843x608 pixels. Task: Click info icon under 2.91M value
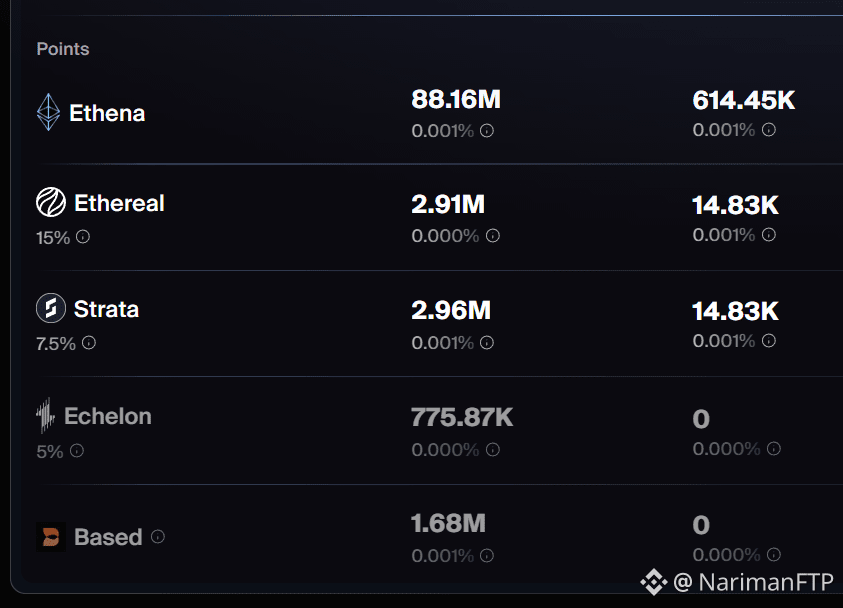[492, 235]
